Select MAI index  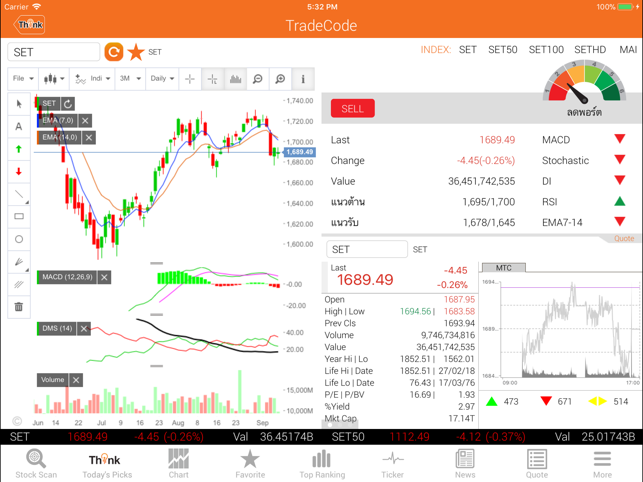[x=628, y=50]
